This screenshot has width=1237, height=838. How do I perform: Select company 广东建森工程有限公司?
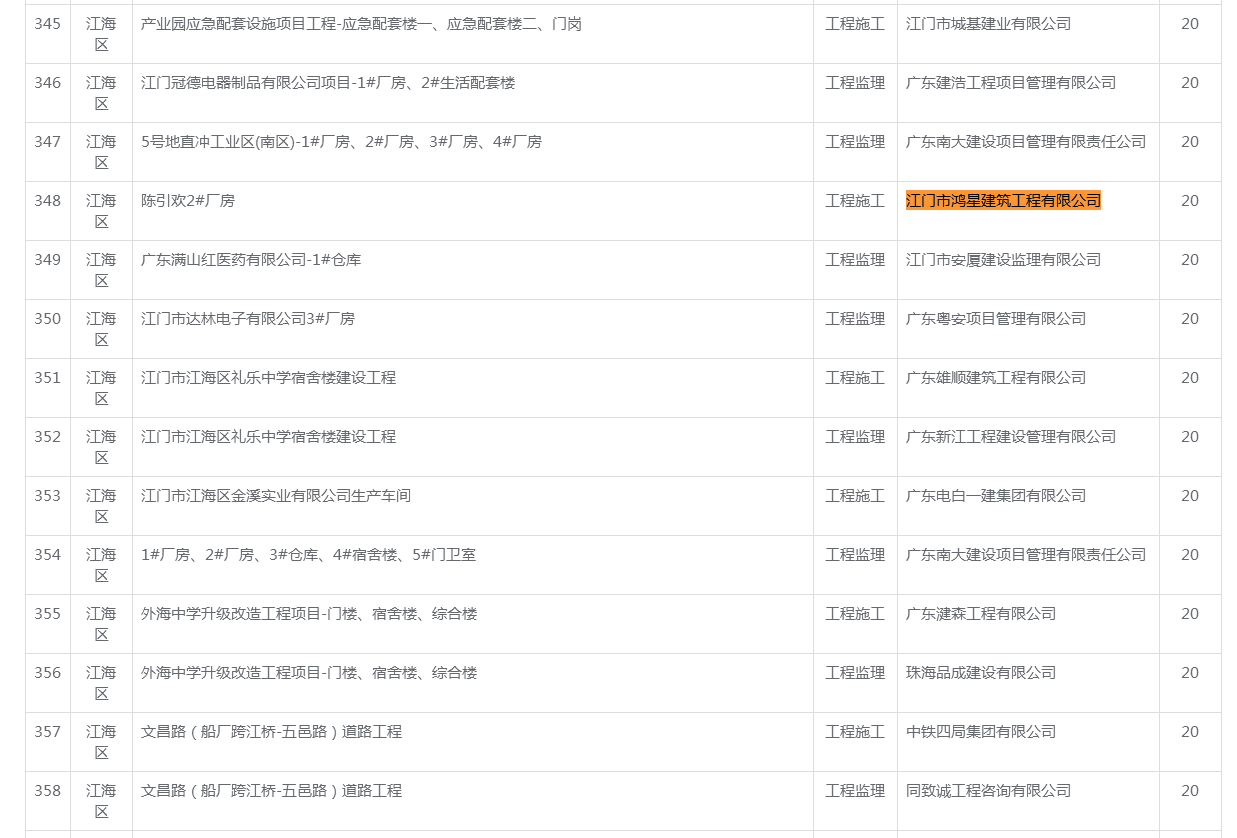(x=981, y=614)
